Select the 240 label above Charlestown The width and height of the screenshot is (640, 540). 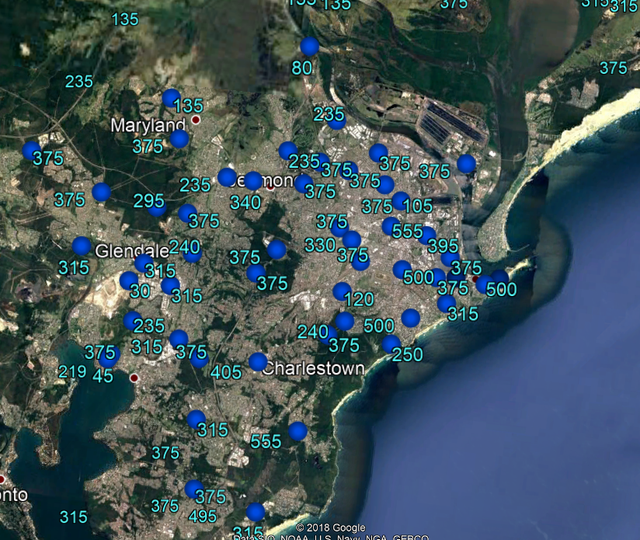coord(313,332)
